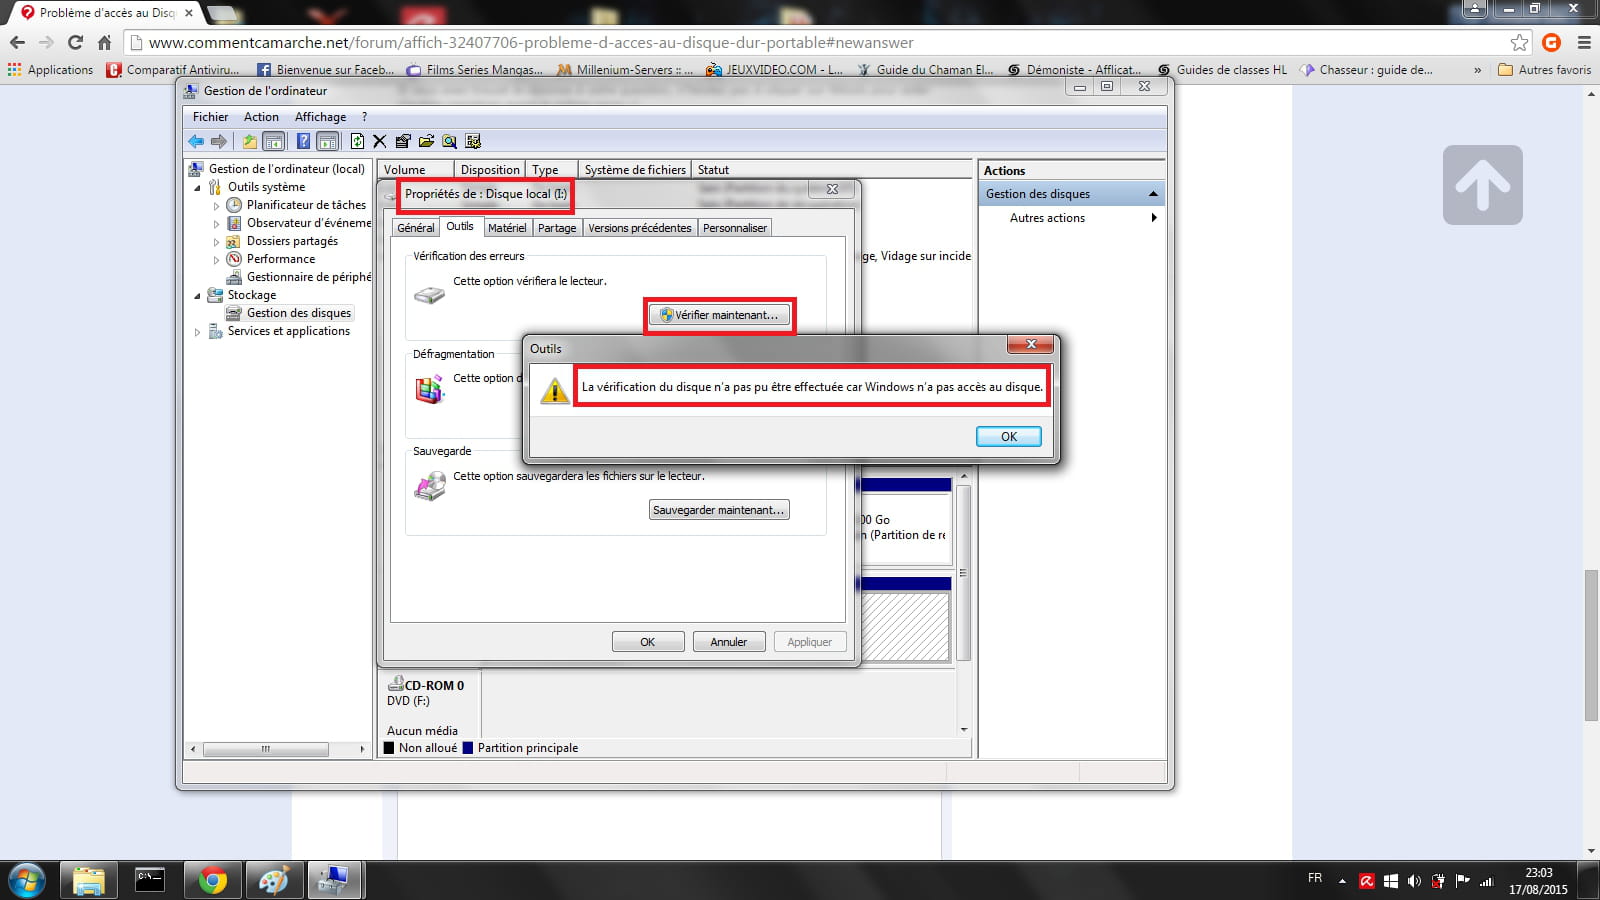1600x900 pixels.
Task: Switch to the Matériel tab
Action: point(507,228)
